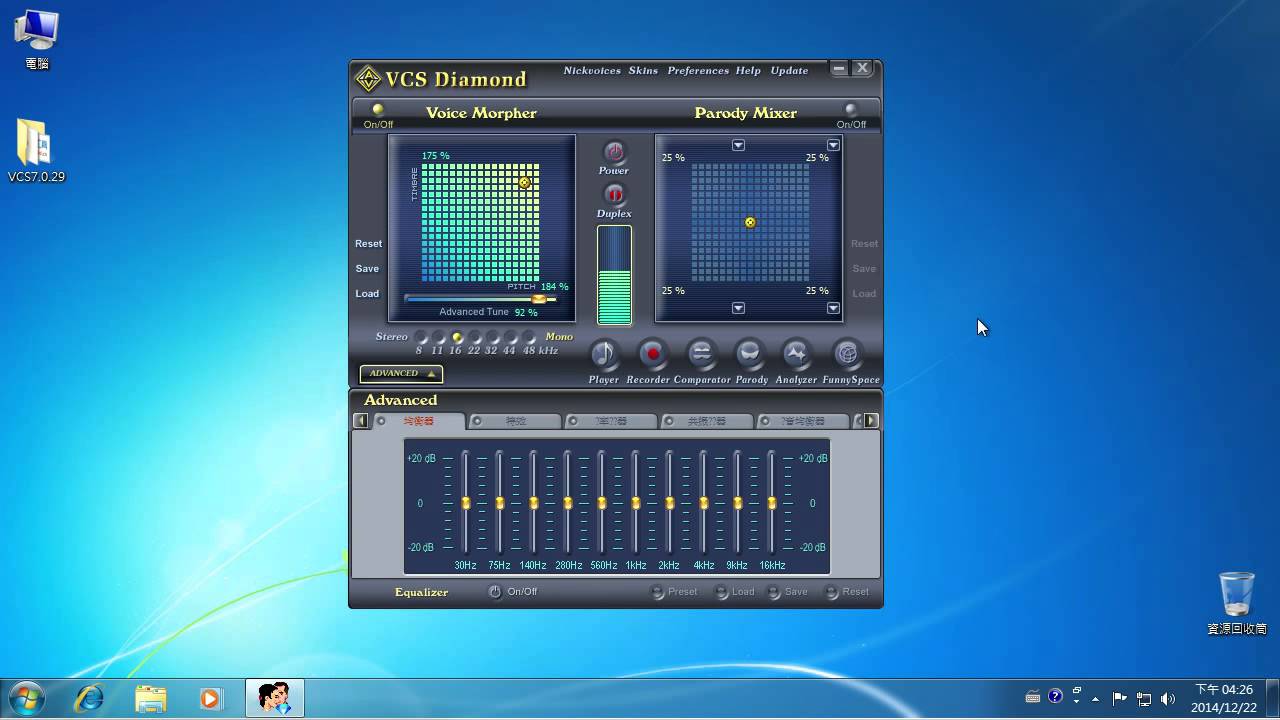The width and height of the screenshot is (1280, 720).
Task: Open the Preferences menu
Action: 698,71
